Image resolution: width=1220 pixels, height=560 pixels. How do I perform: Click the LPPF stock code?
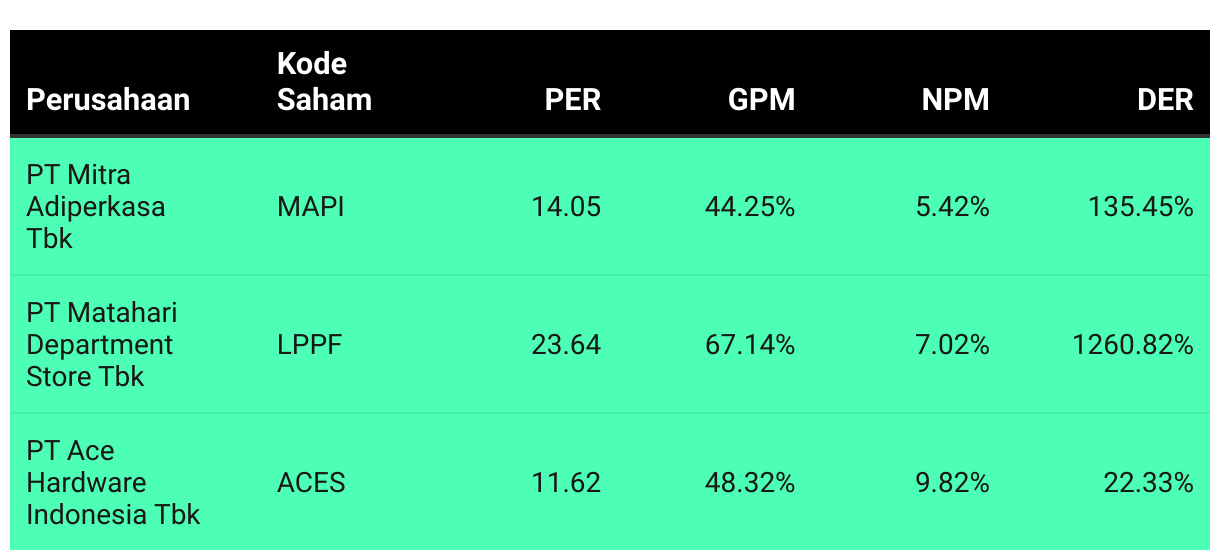click(x=309, y=345)
